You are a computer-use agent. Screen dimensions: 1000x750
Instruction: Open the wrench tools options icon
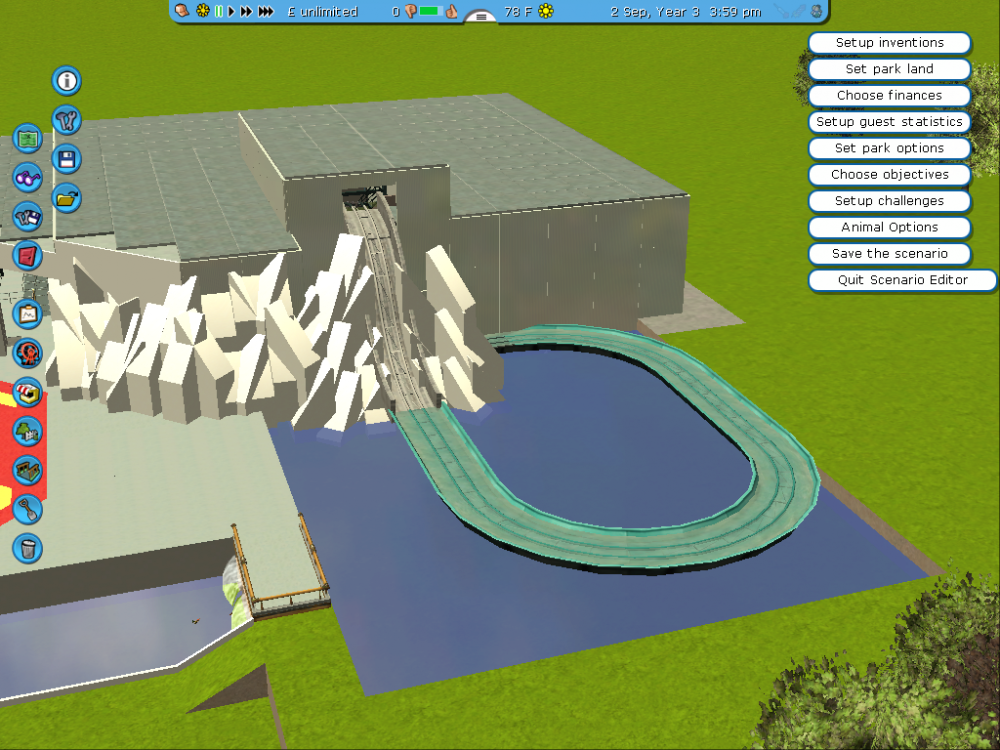click(66, 120)
